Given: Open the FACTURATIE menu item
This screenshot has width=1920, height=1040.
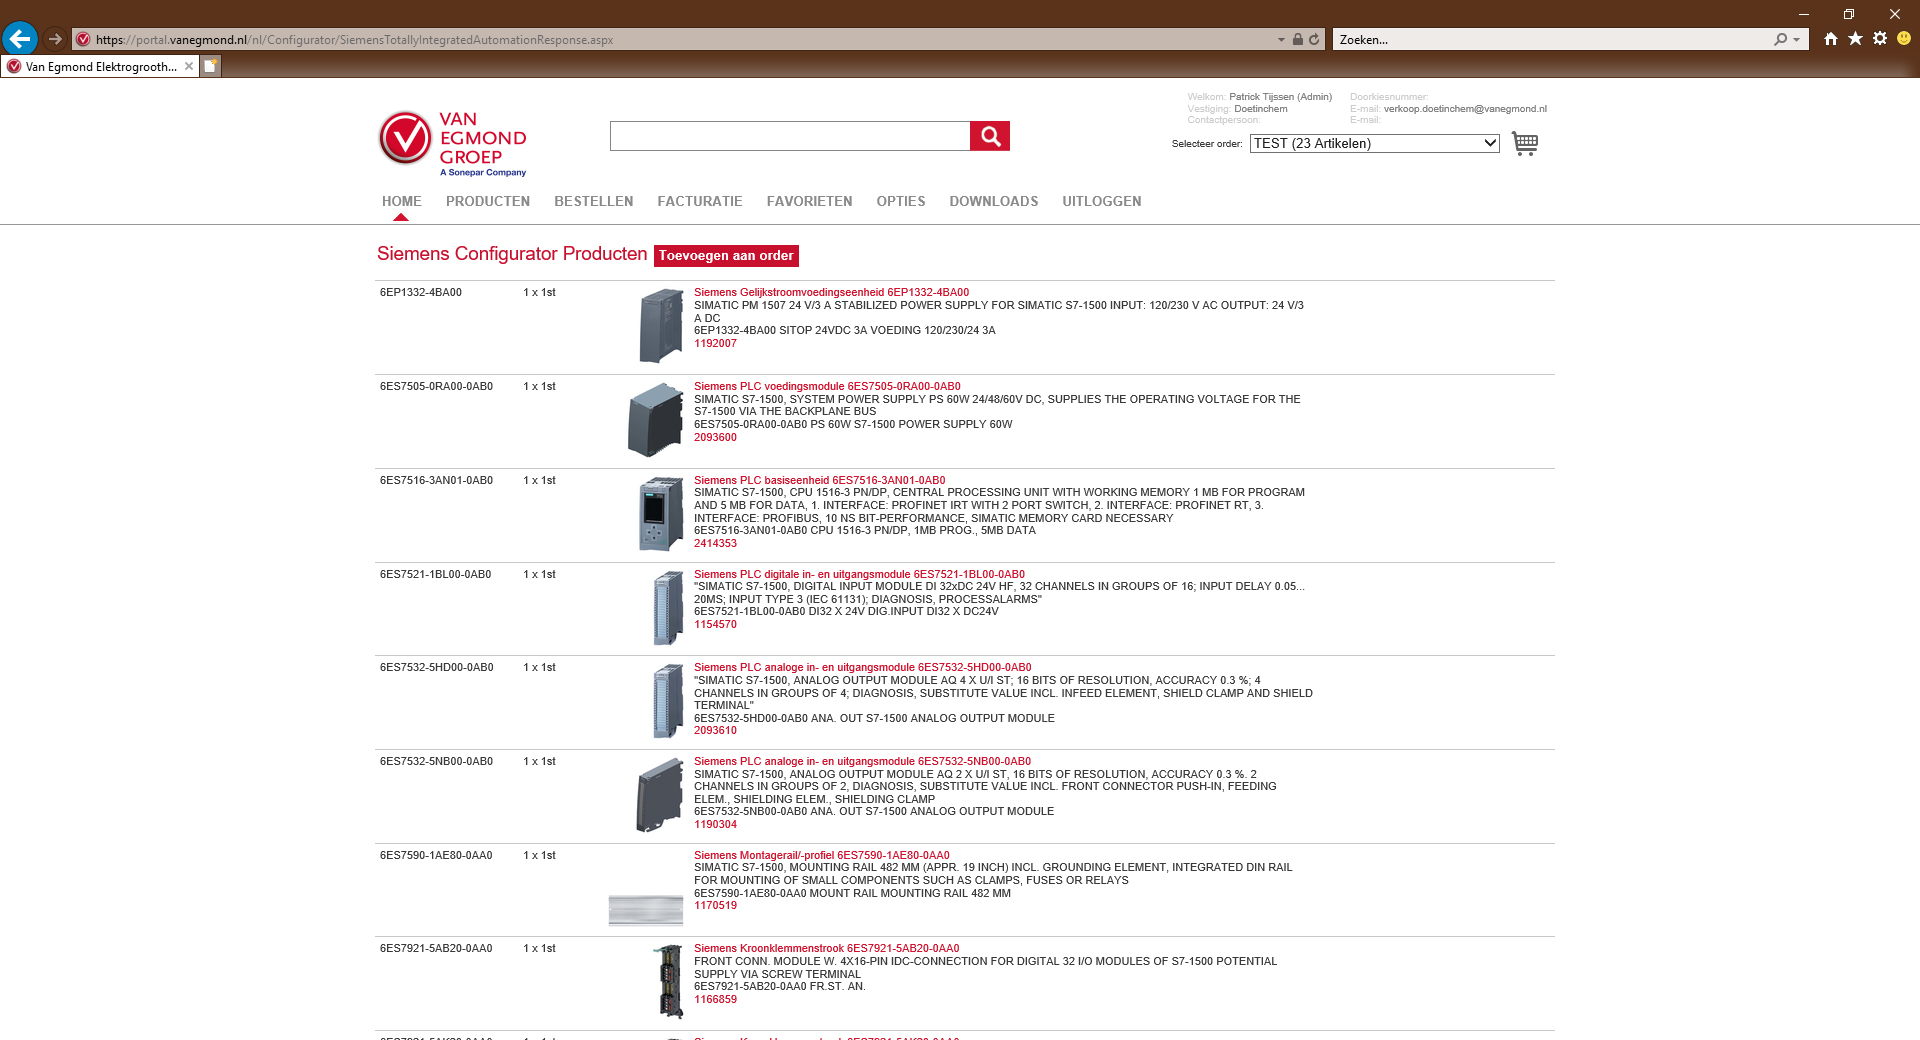Looking at the screenshot, I should tap(700, 201).
